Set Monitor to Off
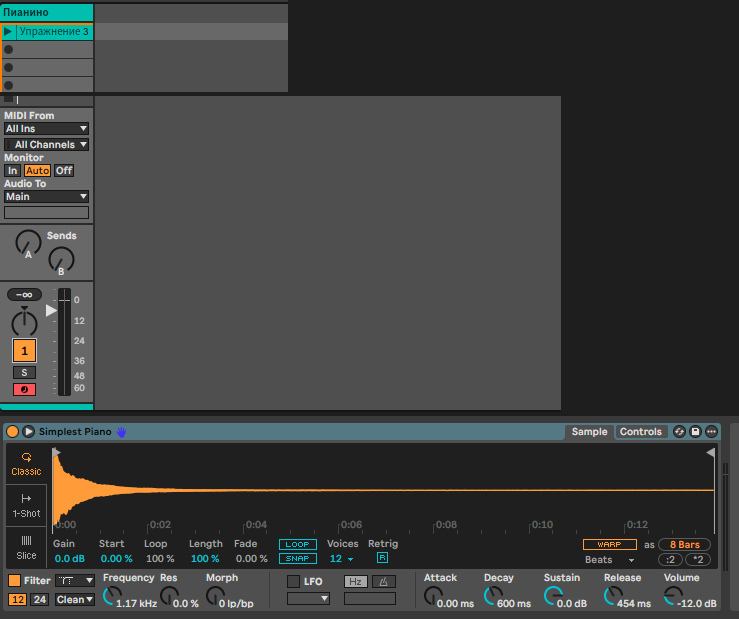 (64, 171)
